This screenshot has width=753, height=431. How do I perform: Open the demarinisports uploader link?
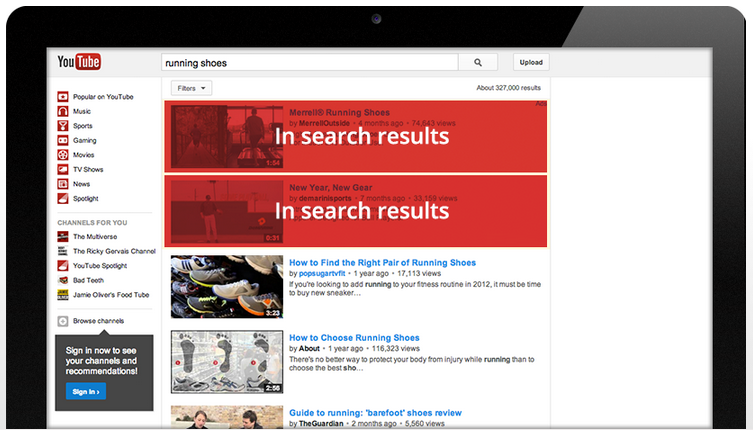click(x=325, y=198)
